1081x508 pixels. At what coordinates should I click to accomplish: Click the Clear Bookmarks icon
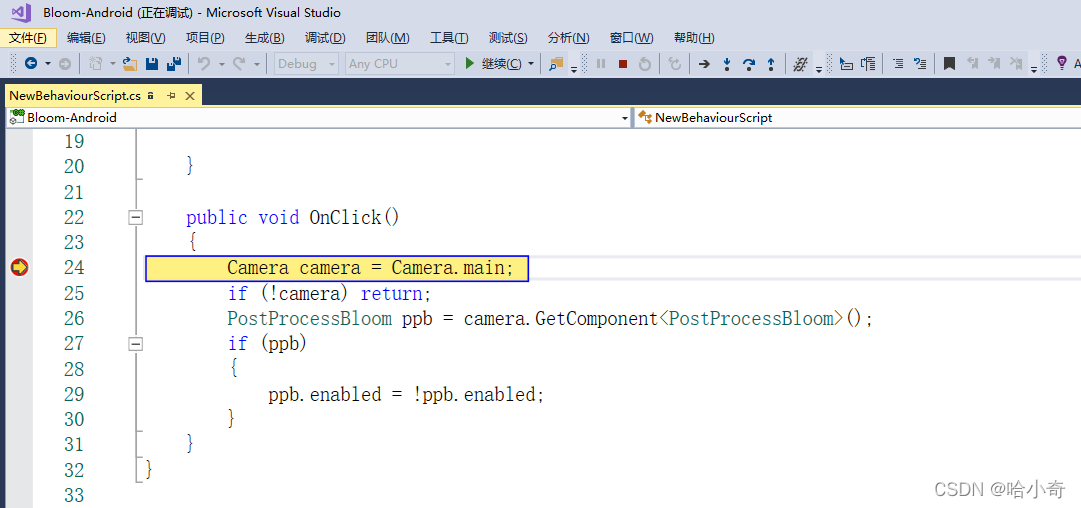pos(1016,63)
